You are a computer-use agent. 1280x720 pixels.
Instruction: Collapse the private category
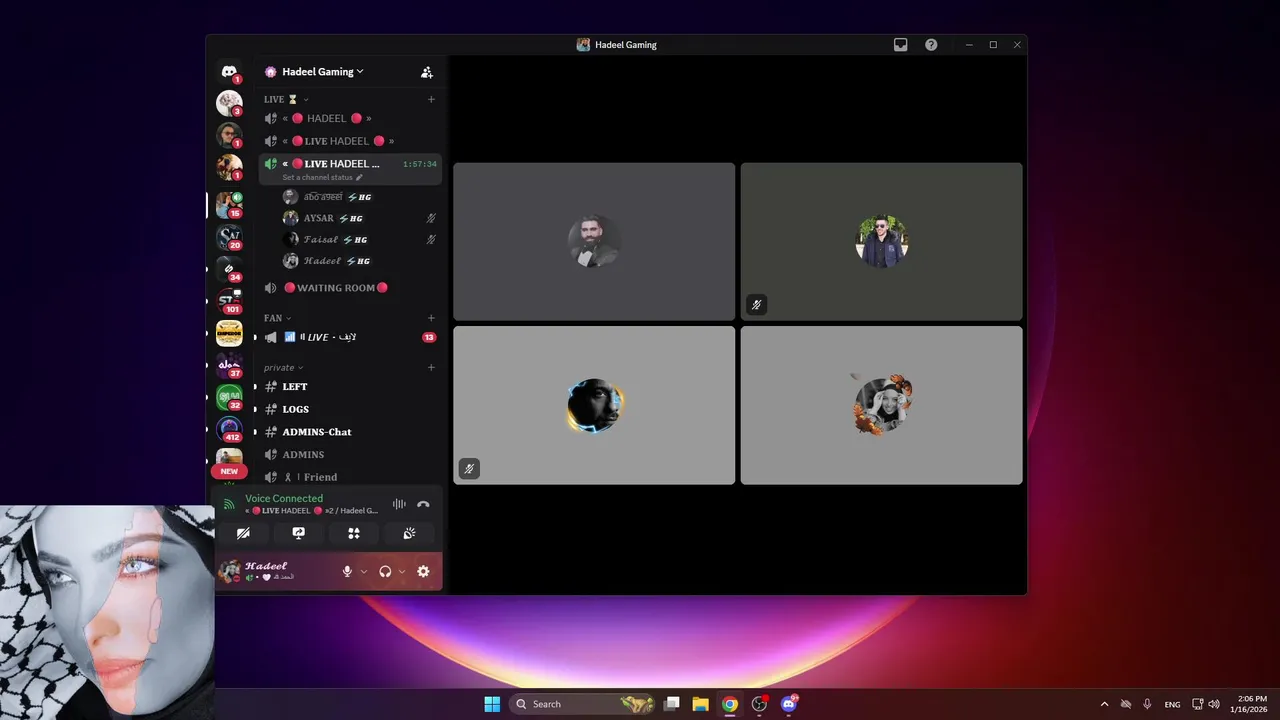point(283,367)
